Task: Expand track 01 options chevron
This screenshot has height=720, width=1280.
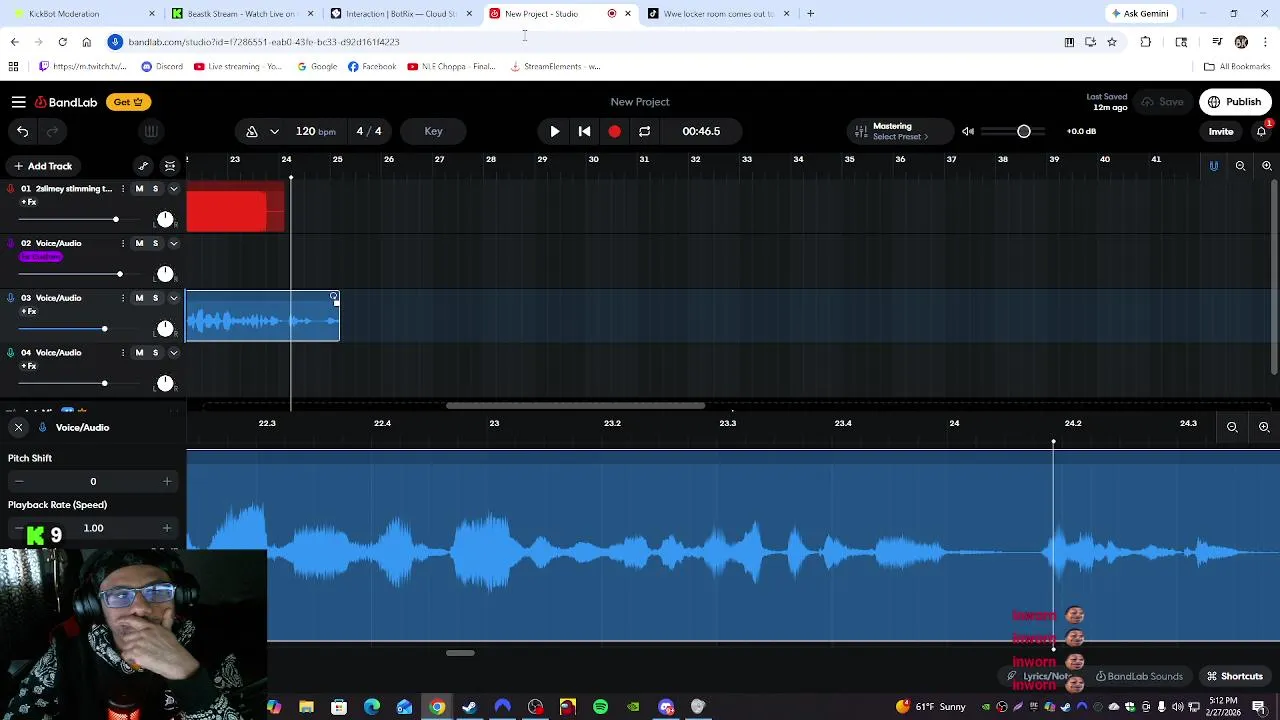Action: click(173, 189)
